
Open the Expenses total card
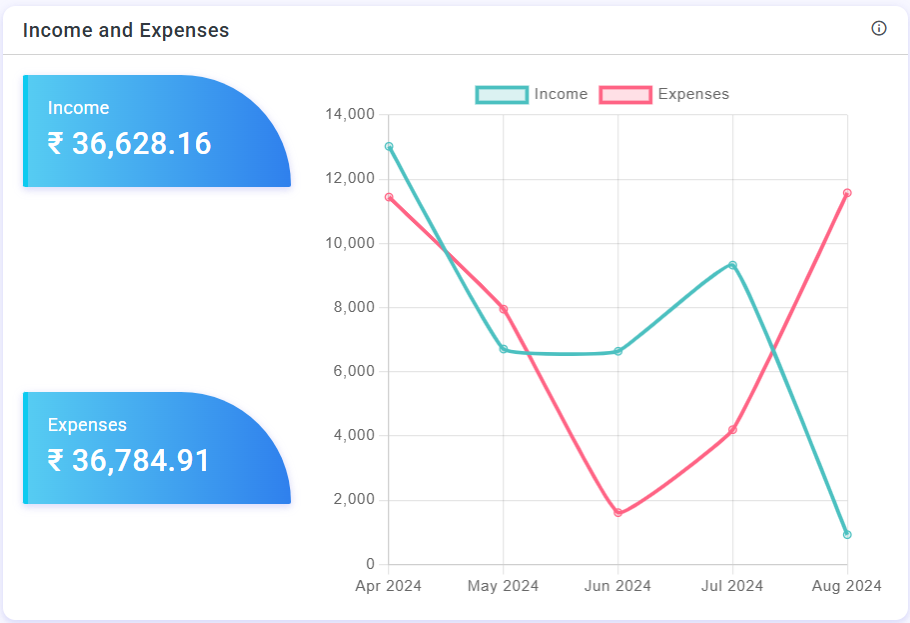156,448
